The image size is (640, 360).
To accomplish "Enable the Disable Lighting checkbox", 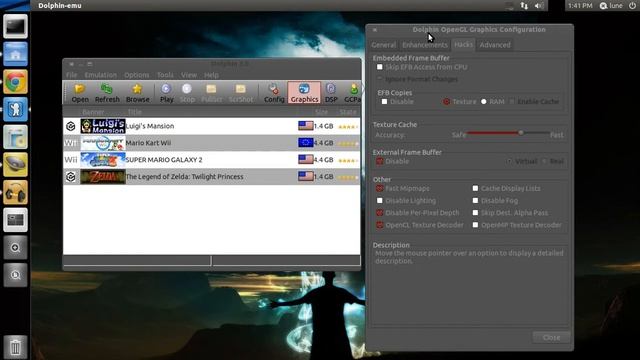I will tap(380, 201).
